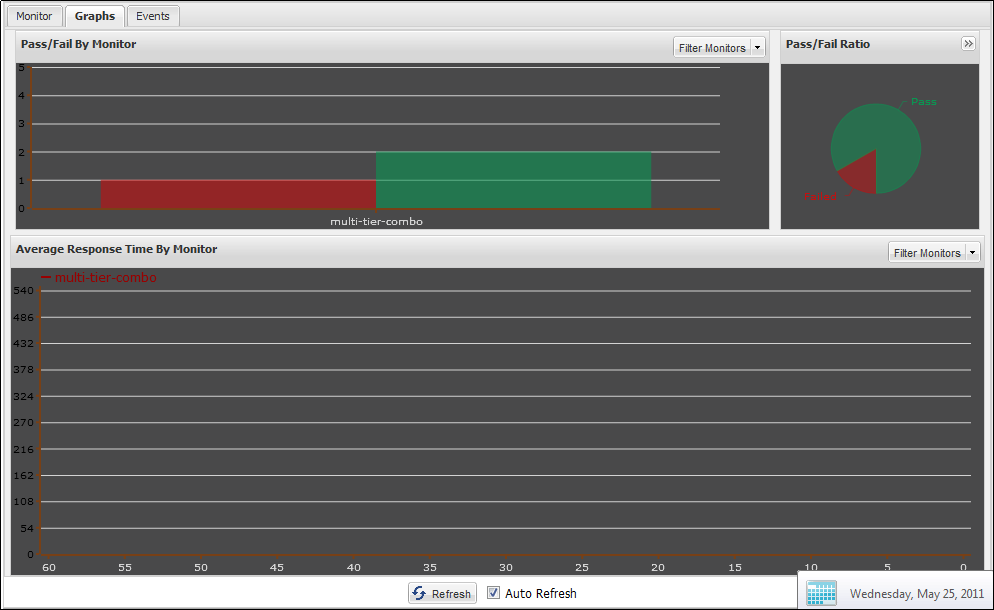Click the double-chevron icon on Pass/Fail Ratio

tap(968, 43)
